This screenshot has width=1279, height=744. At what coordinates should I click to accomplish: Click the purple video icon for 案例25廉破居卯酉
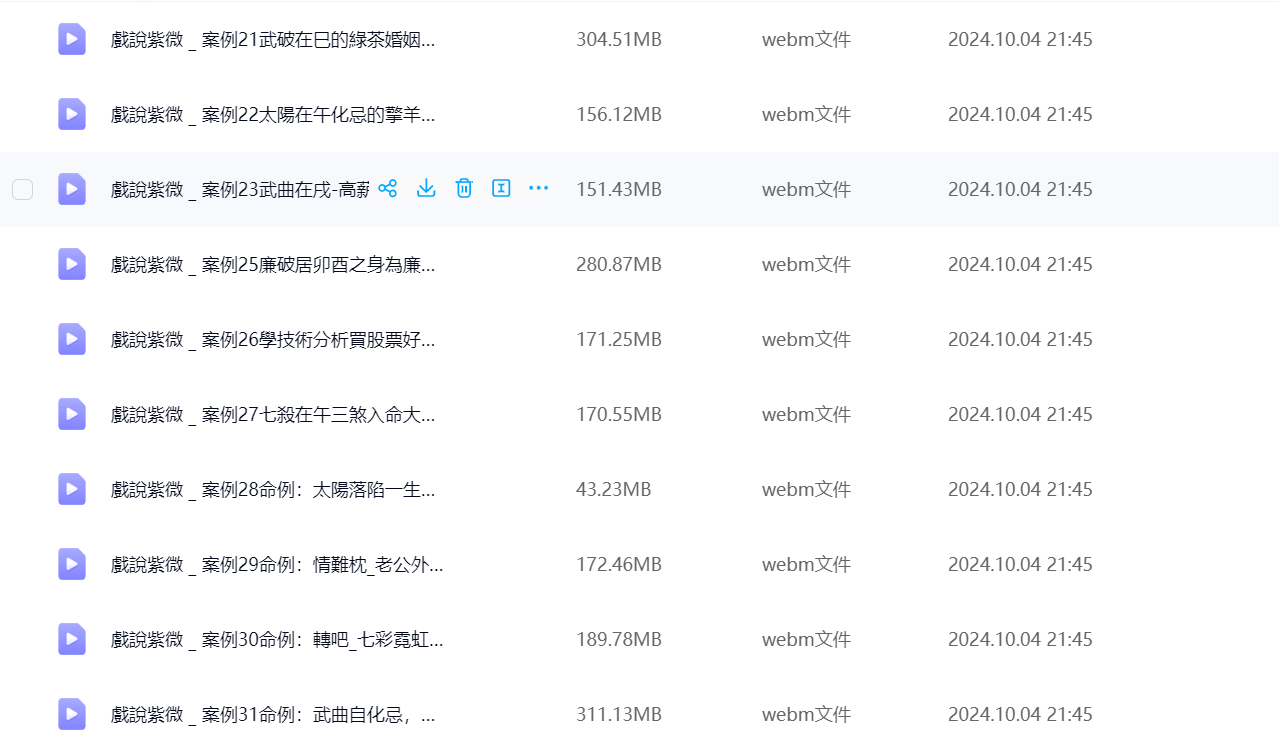[x=71, y=264]
